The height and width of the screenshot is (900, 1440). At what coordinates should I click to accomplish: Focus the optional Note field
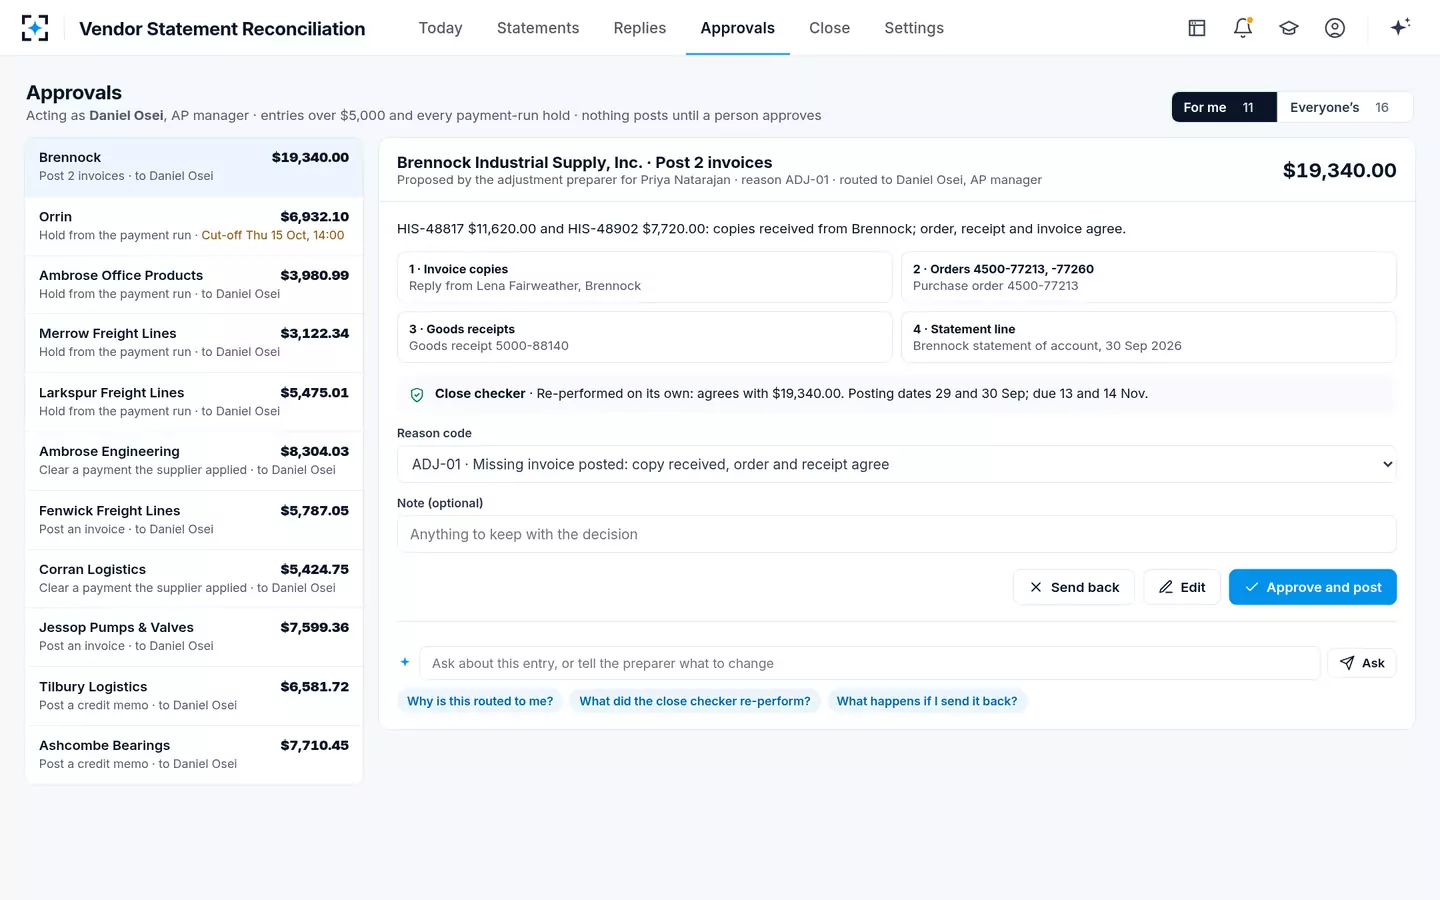click(897, 534)
